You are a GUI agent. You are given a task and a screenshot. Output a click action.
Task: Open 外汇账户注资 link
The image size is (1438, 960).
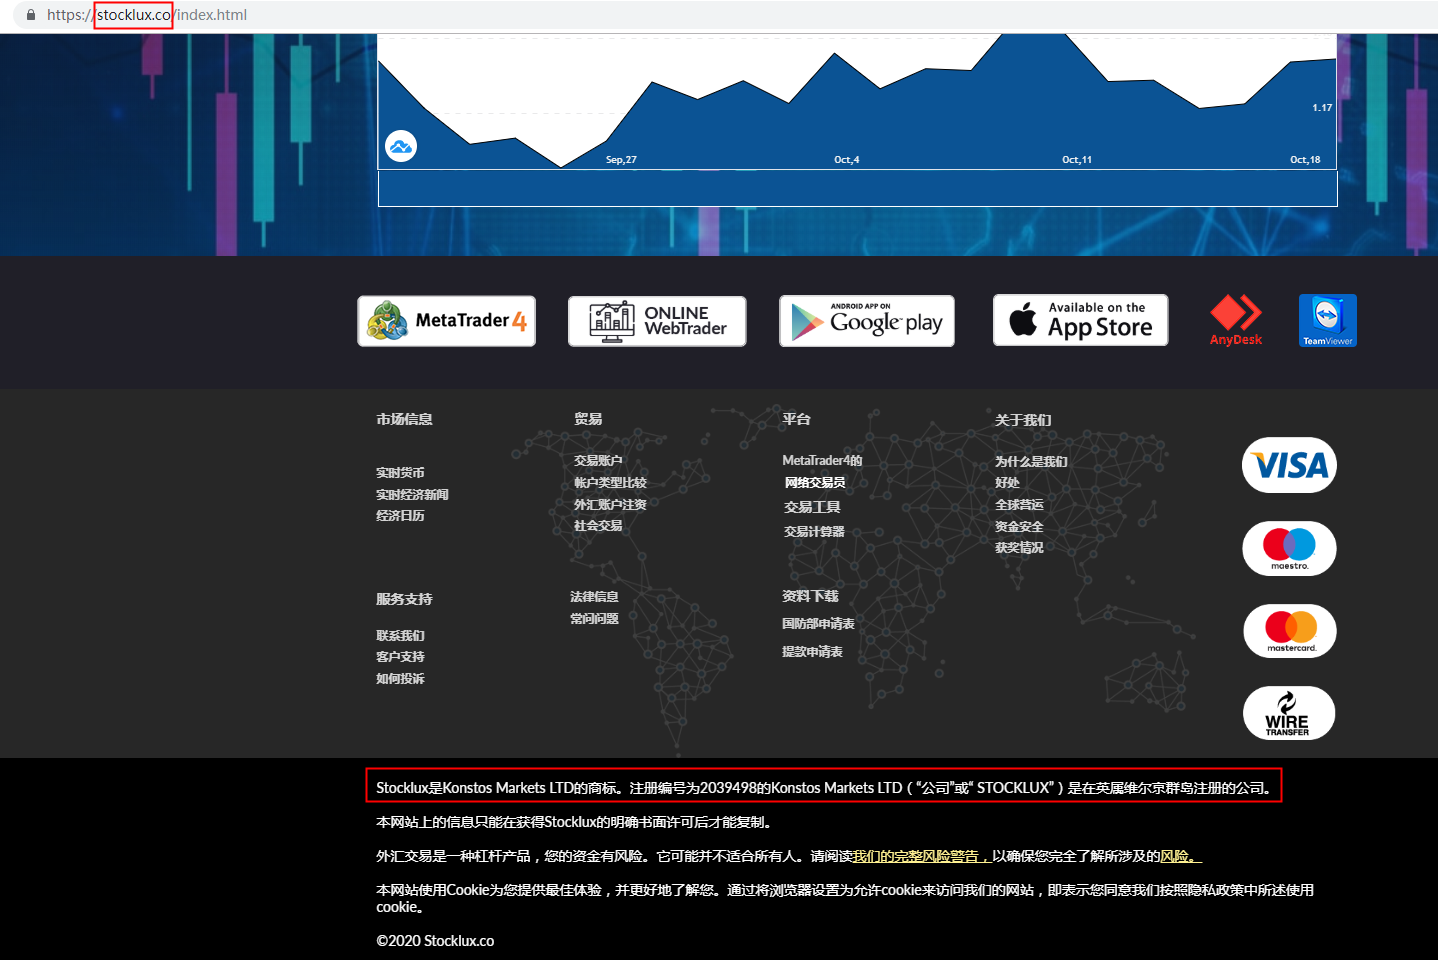(610, 505)
